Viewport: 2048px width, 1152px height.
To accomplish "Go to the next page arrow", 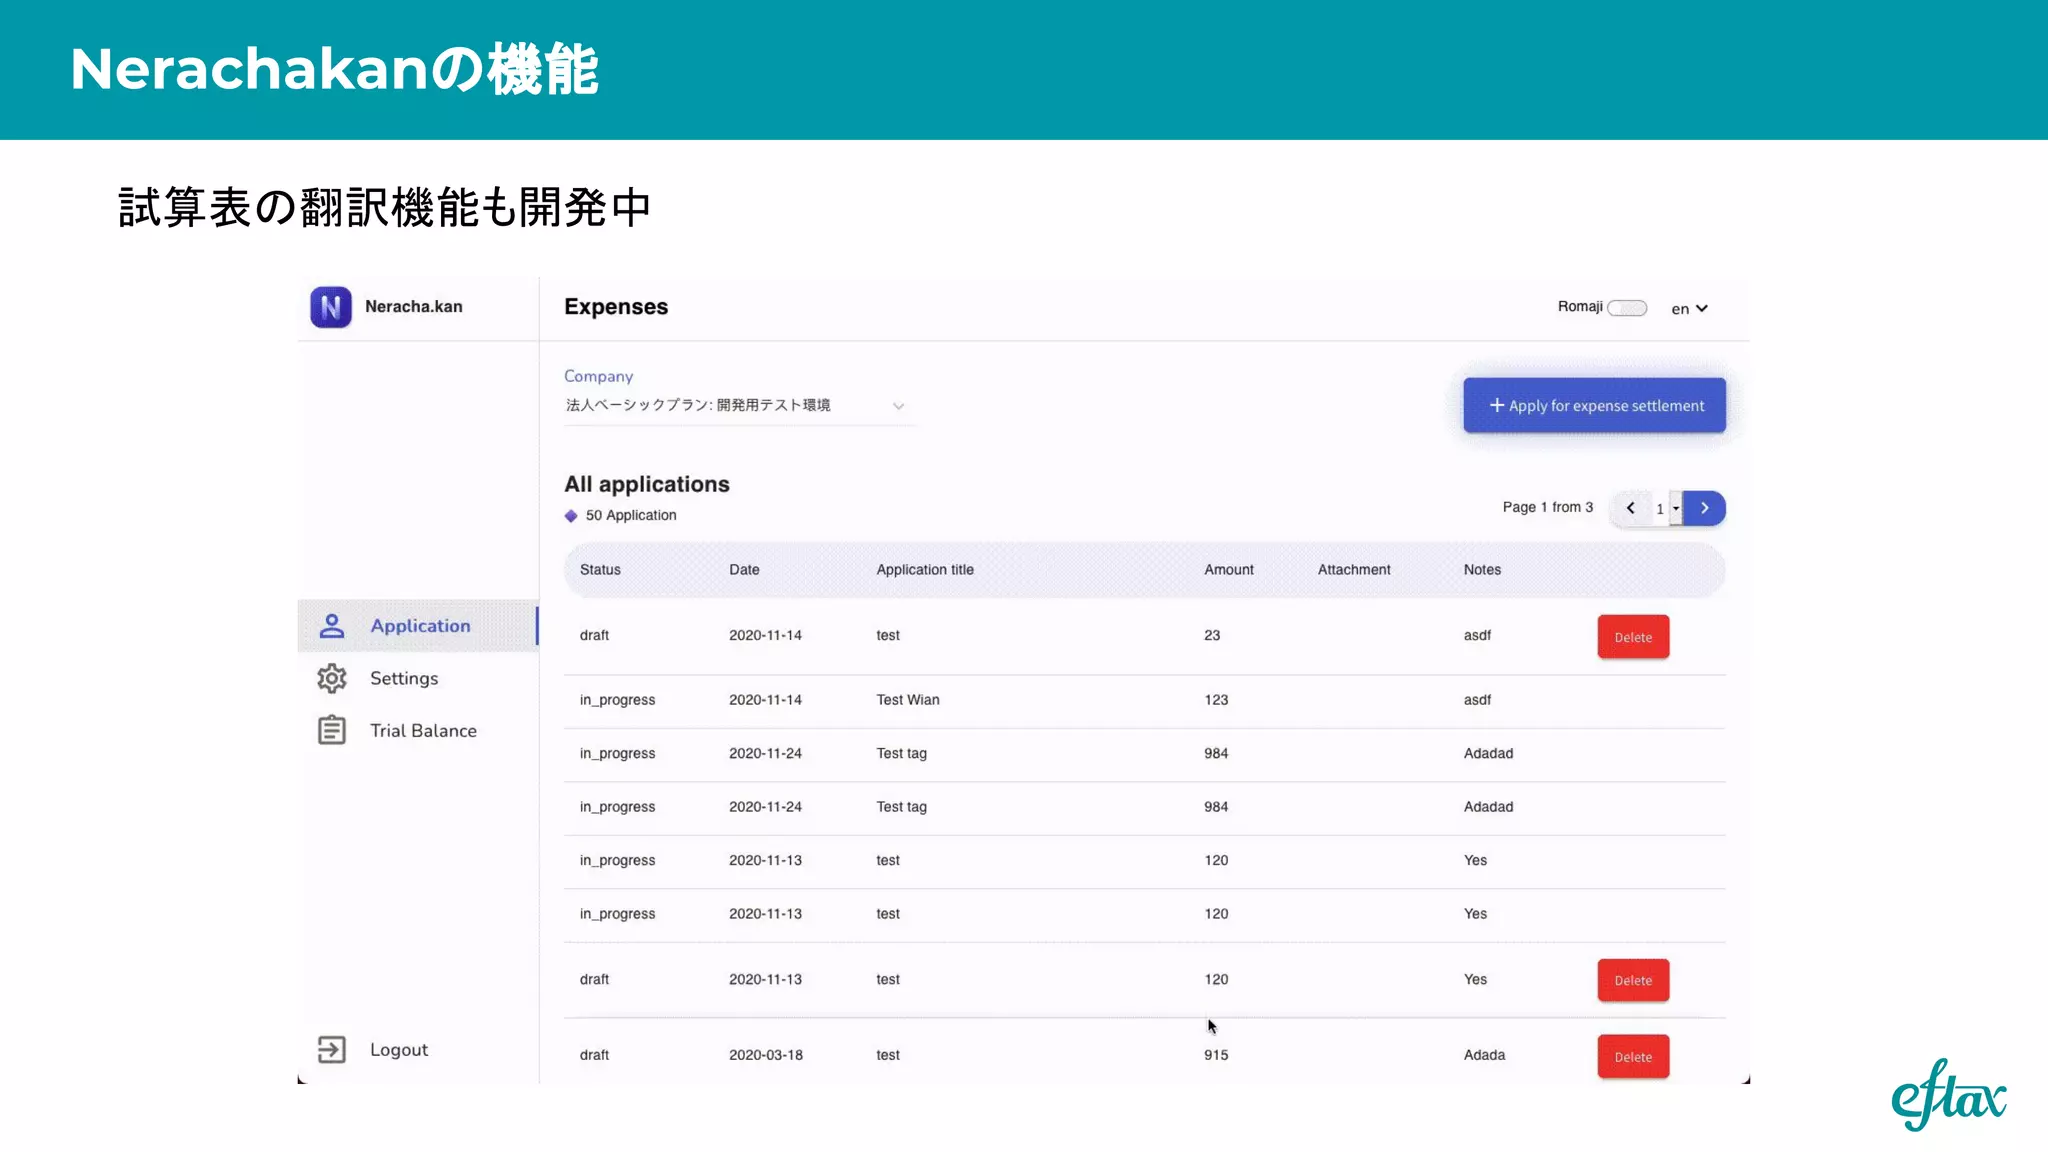I will click(x=1705, y=508).
